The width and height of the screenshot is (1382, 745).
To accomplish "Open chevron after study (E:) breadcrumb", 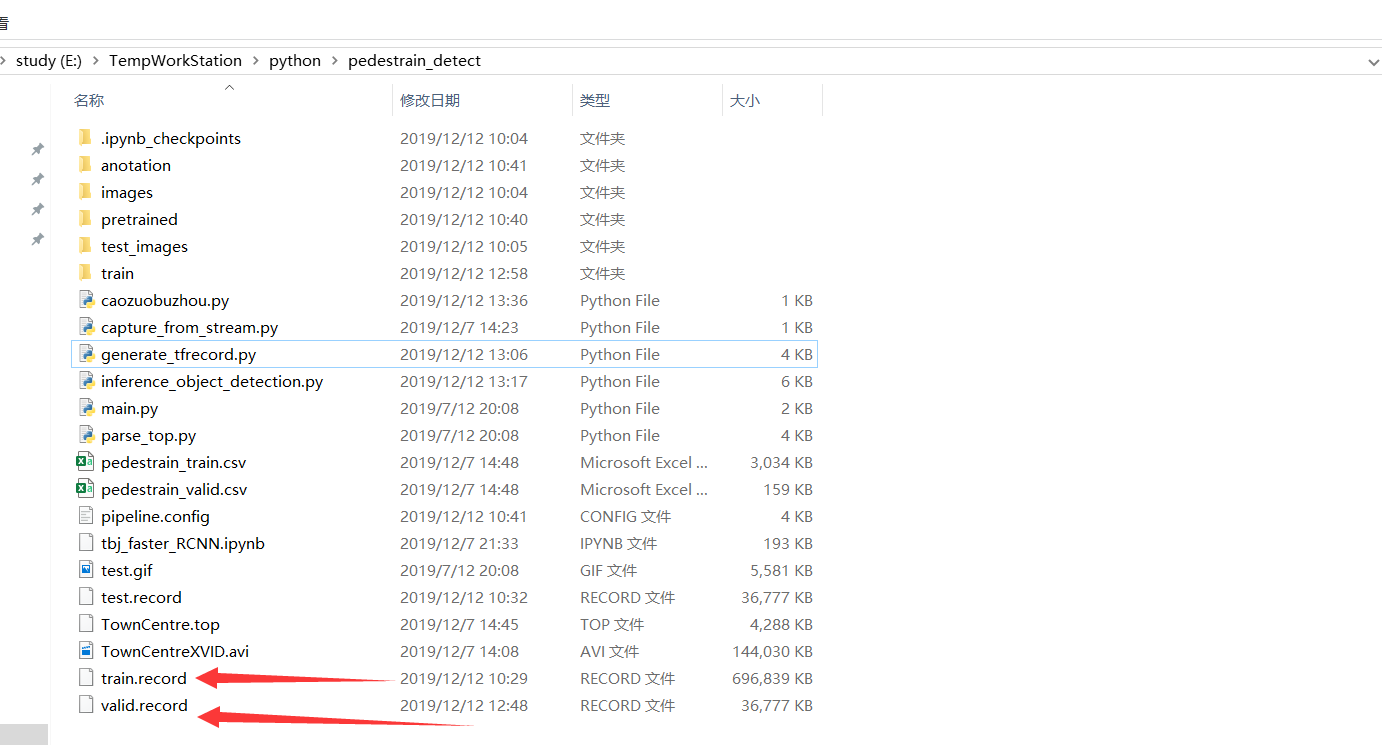I will tap(95, 61).
